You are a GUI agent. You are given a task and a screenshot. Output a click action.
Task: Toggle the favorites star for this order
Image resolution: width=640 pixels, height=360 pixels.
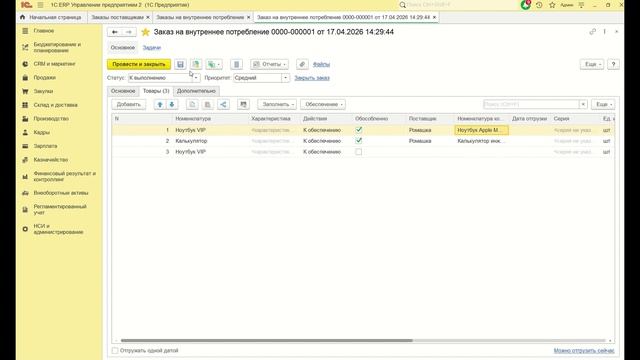145,32
